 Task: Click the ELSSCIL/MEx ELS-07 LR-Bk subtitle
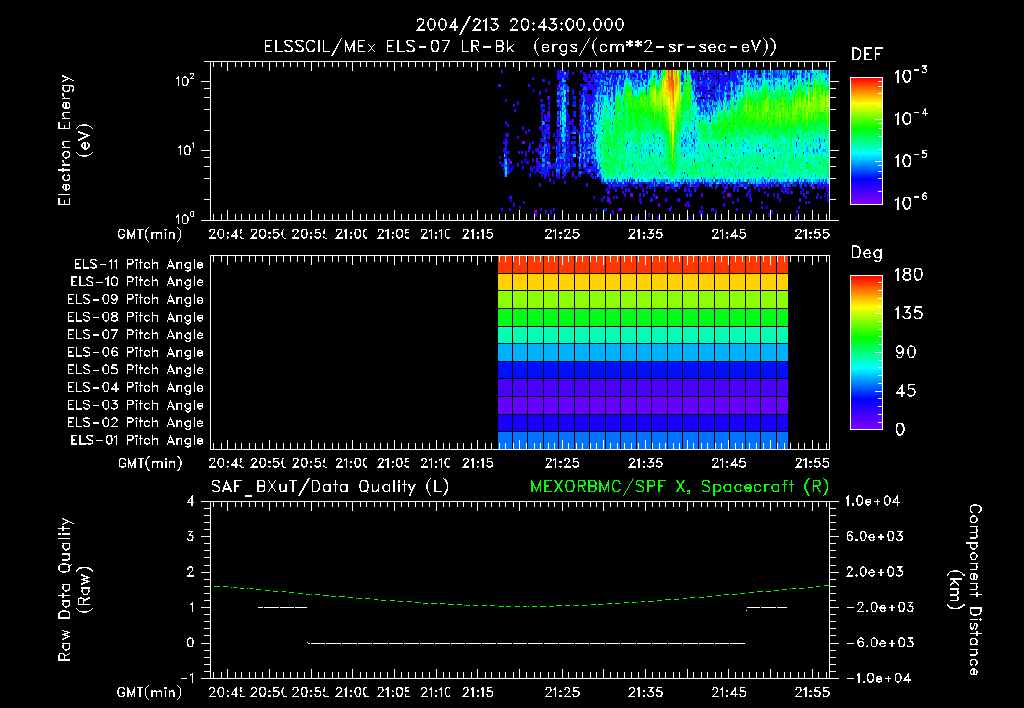(x=389, y=47)
